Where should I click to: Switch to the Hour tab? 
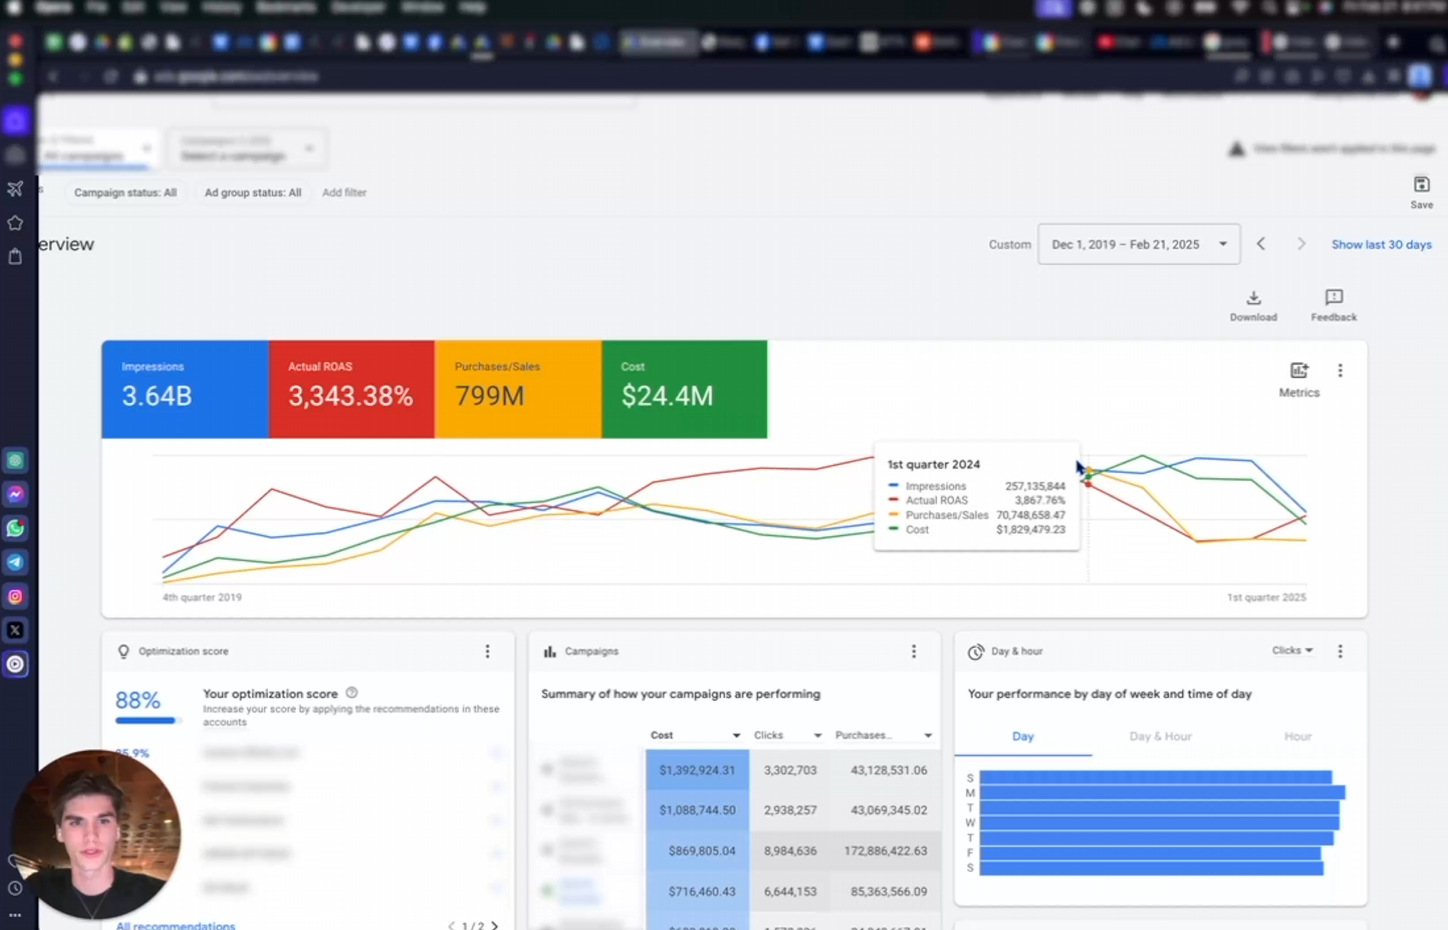tap(1297, 737)
